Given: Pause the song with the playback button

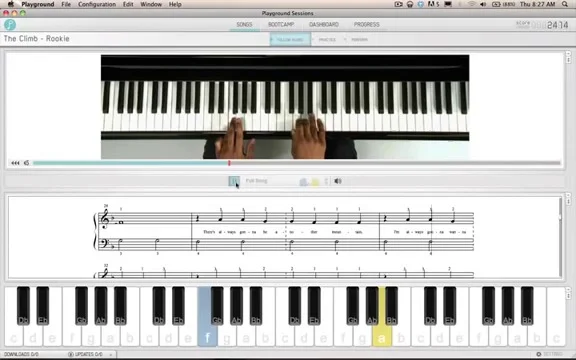Looking at the screenshot, I should tap(234, 181).
